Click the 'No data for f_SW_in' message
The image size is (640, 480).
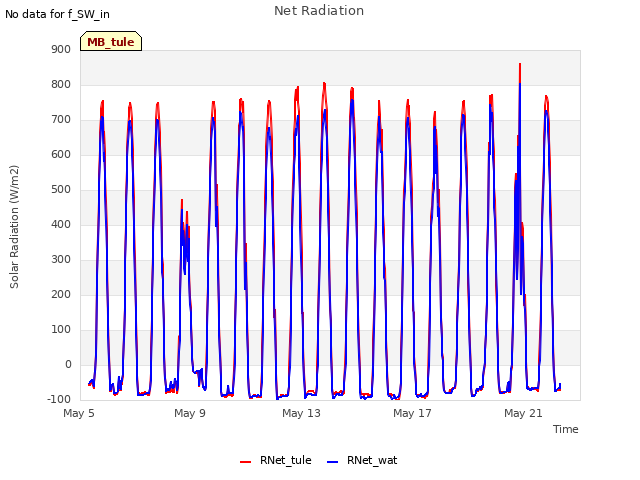pos(57,14)
